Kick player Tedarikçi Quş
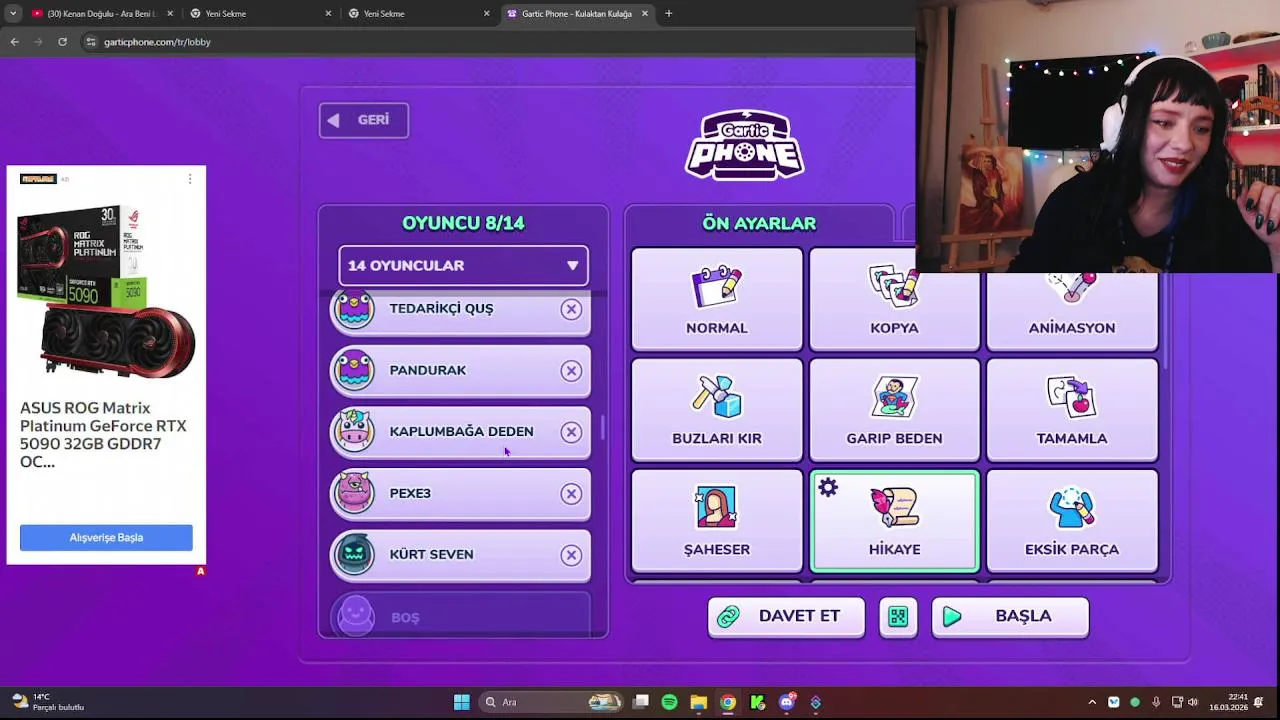 (571, 309)
